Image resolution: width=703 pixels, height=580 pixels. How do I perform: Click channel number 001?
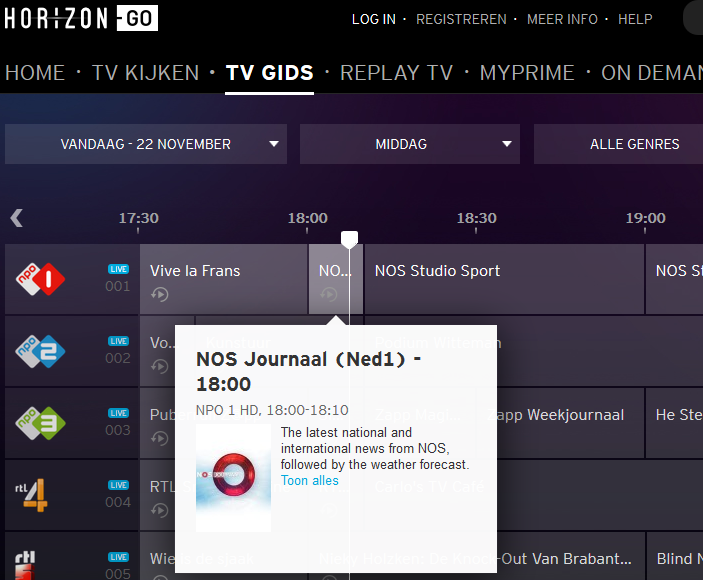[x=117, y=286]
